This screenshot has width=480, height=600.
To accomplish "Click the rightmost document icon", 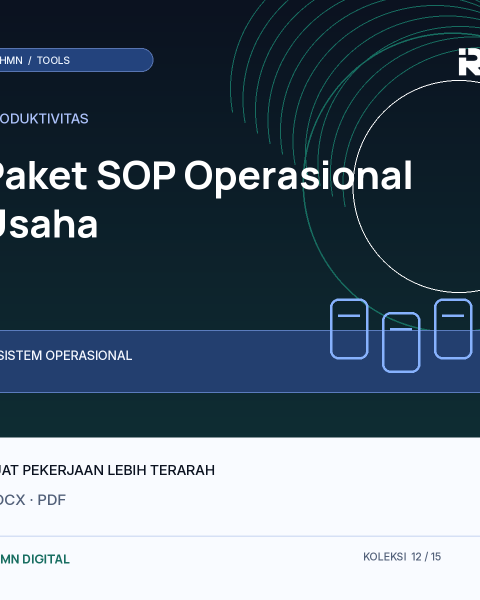I will (x=453, y=329).
